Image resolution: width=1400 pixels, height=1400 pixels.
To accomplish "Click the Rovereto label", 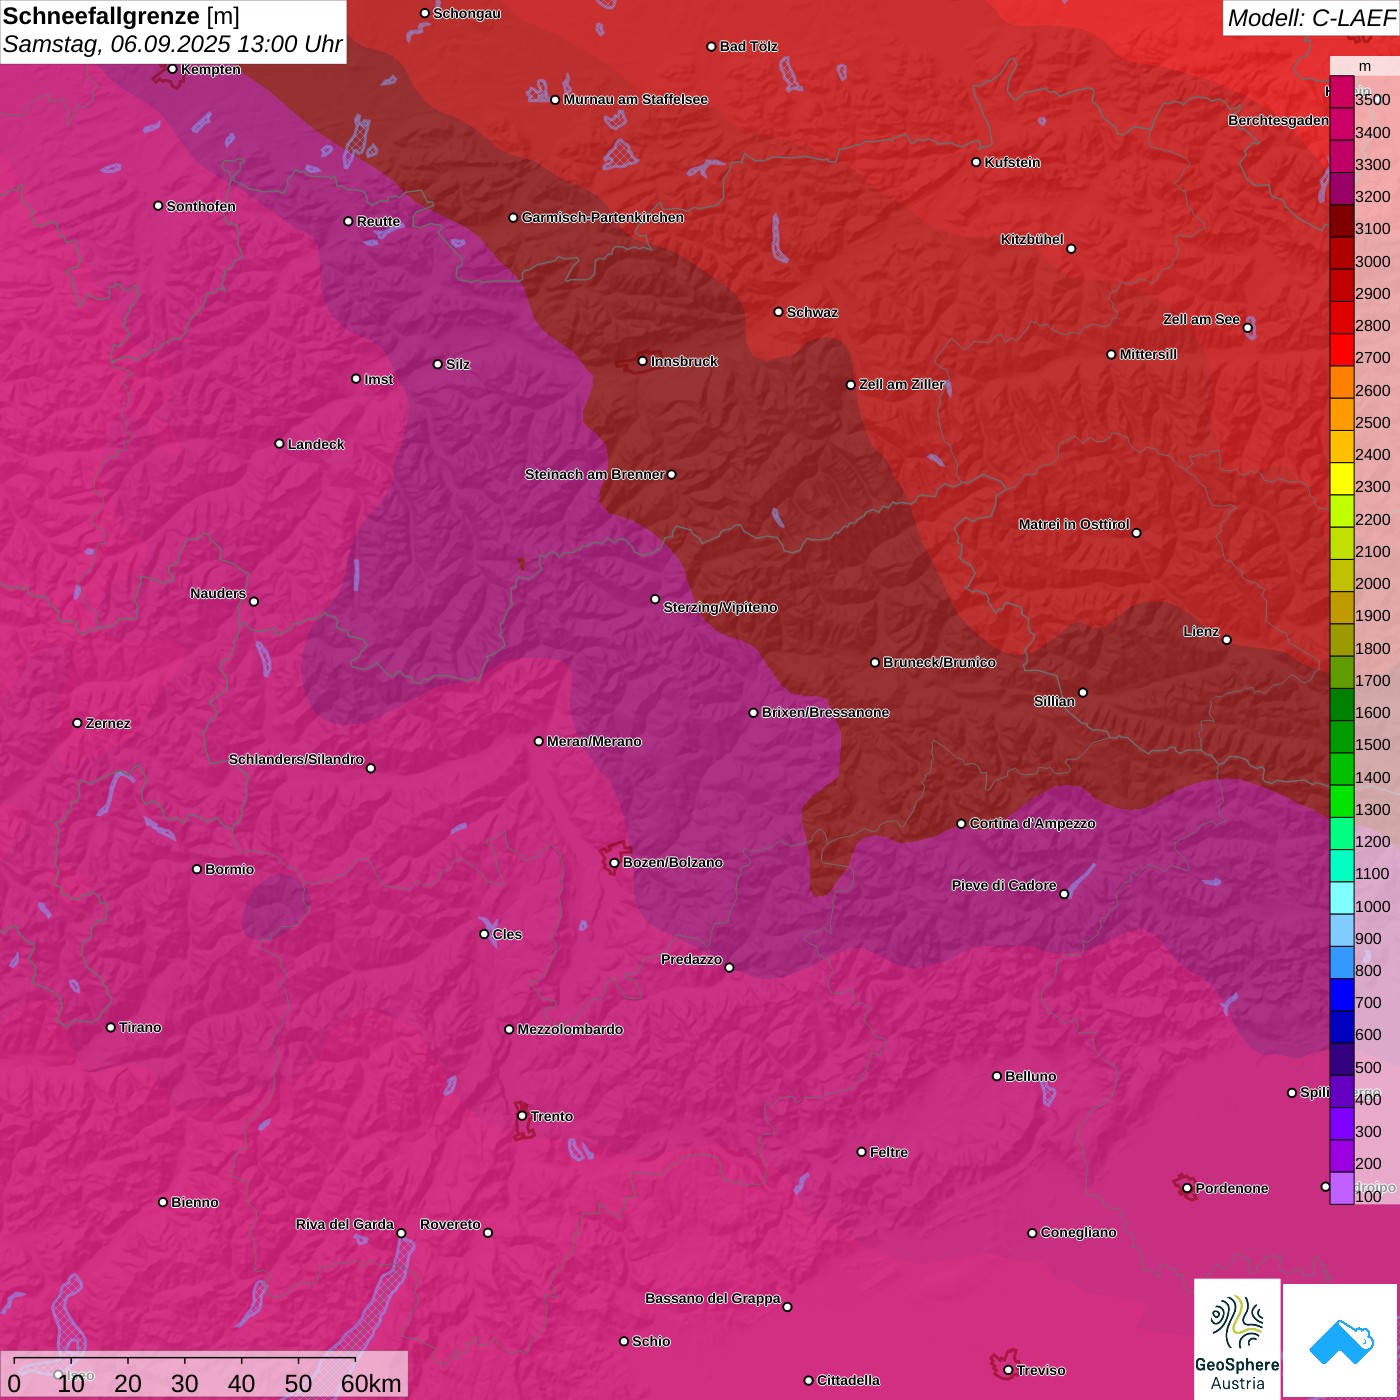I will pos(450,1224).
